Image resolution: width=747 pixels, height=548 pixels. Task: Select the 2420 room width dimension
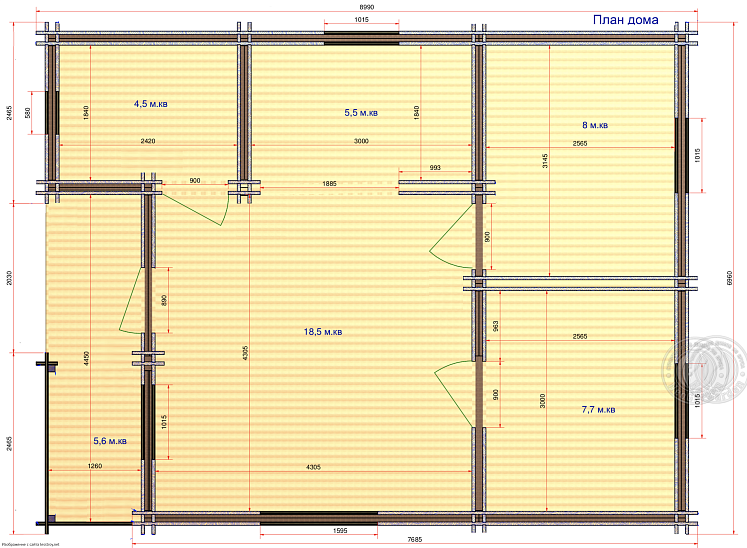click(148, 142)
